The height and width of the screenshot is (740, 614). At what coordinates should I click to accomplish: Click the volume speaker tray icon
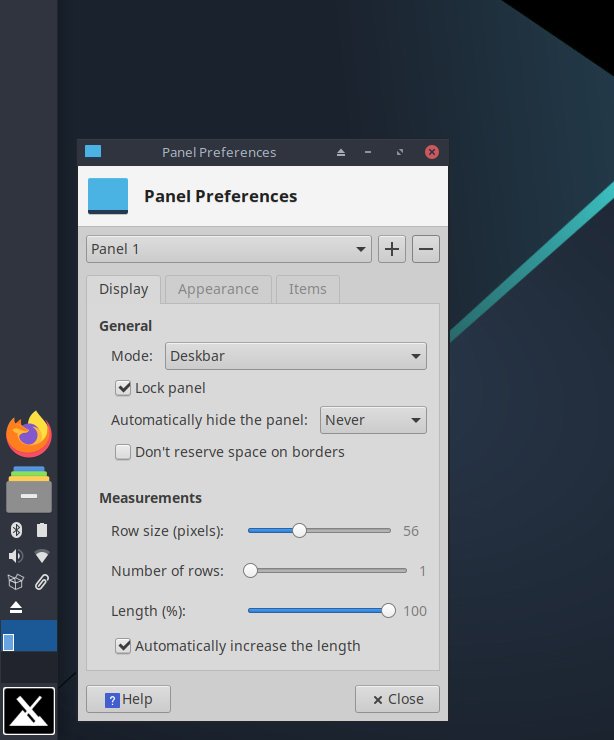click(16, 556)
